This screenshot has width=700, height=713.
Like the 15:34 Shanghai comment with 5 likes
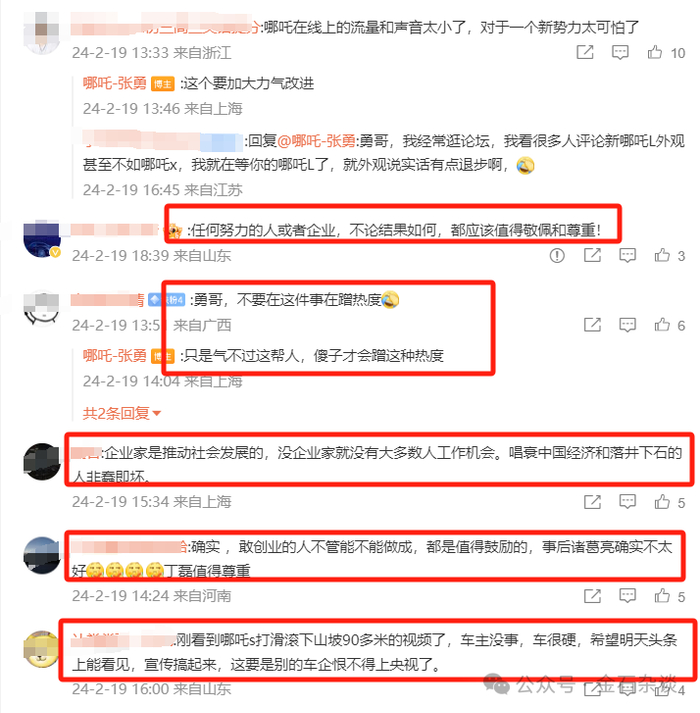(662, 502)
